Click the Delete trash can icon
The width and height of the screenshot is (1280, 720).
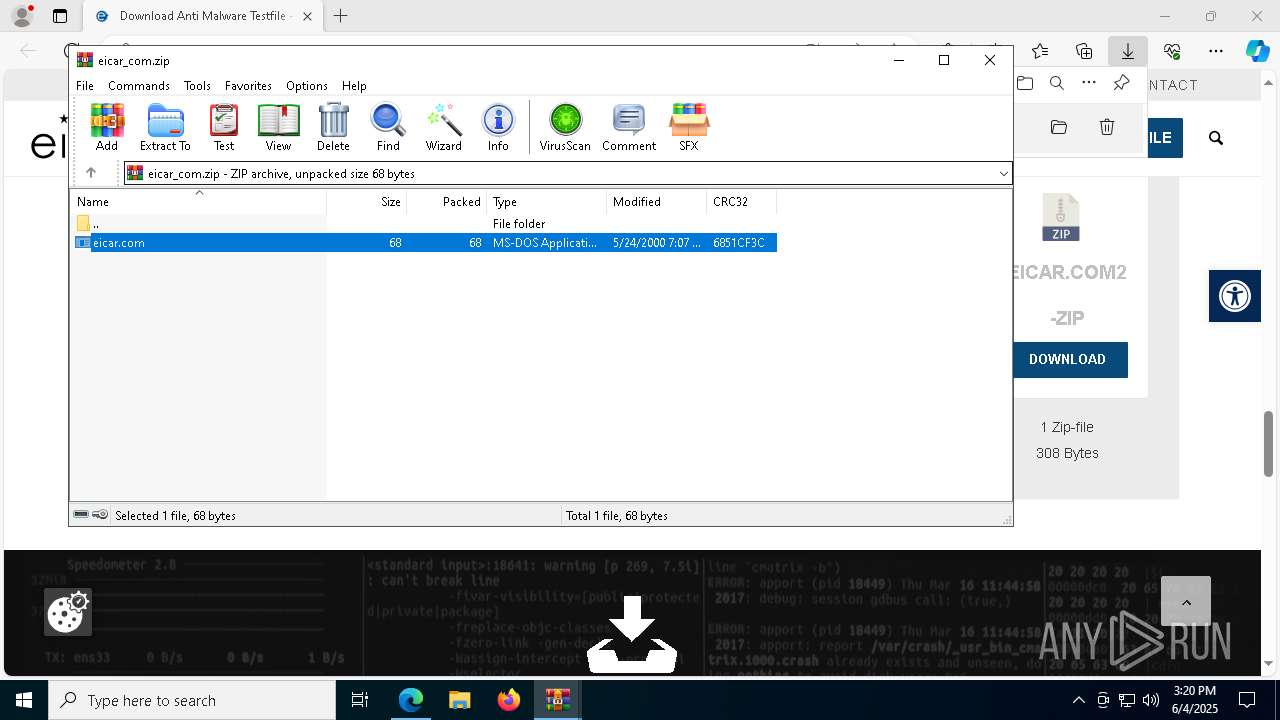click(x=333, y=127)
